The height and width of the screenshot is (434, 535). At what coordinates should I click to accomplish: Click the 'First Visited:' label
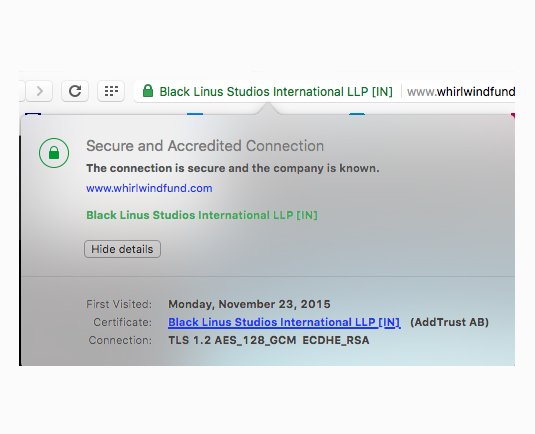click(119, 304)
